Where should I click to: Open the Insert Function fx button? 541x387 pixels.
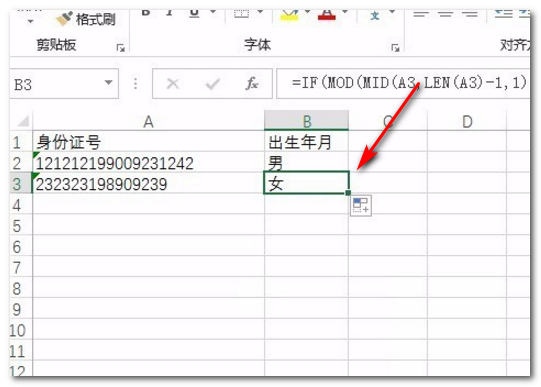(252, 83)
